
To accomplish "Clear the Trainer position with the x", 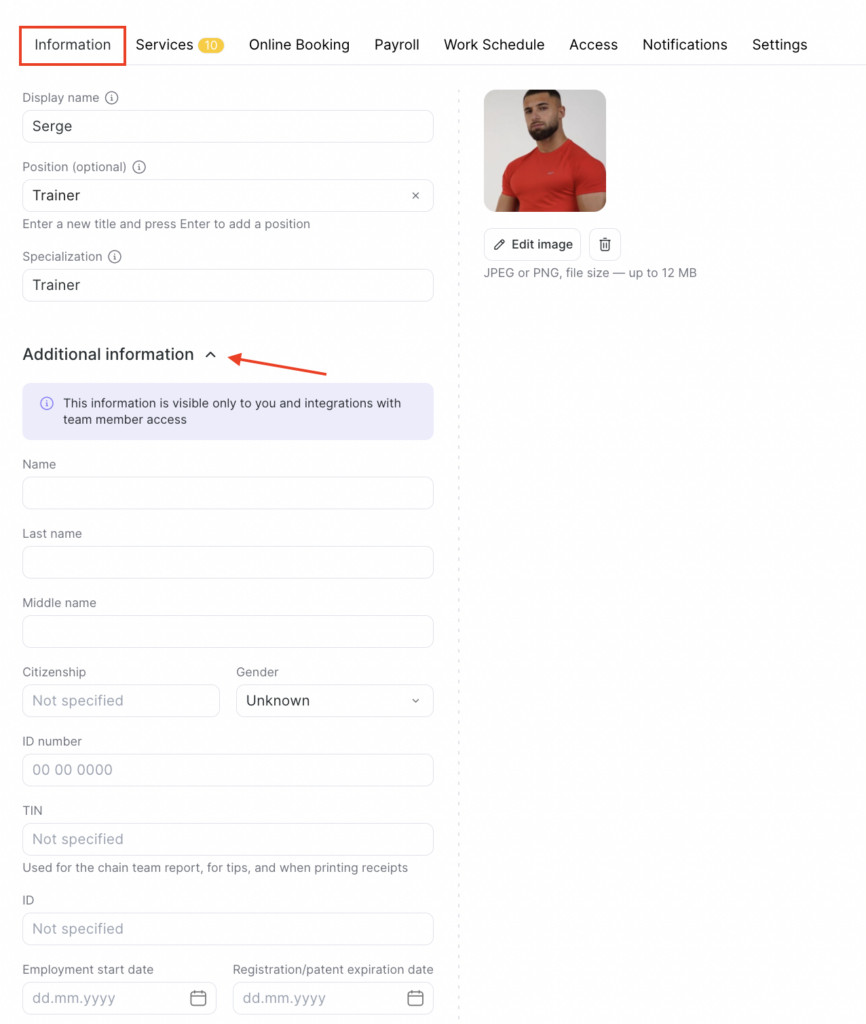I will tap(415, 196).
